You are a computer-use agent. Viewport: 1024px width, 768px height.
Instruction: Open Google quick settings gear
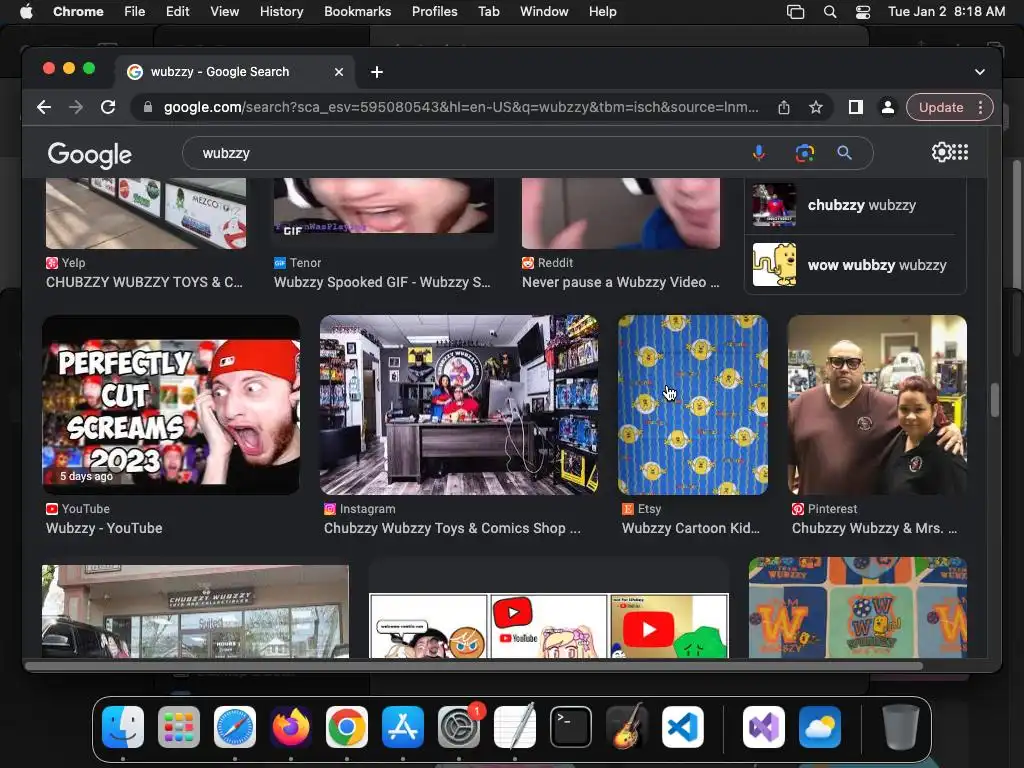tap(941, 152)
